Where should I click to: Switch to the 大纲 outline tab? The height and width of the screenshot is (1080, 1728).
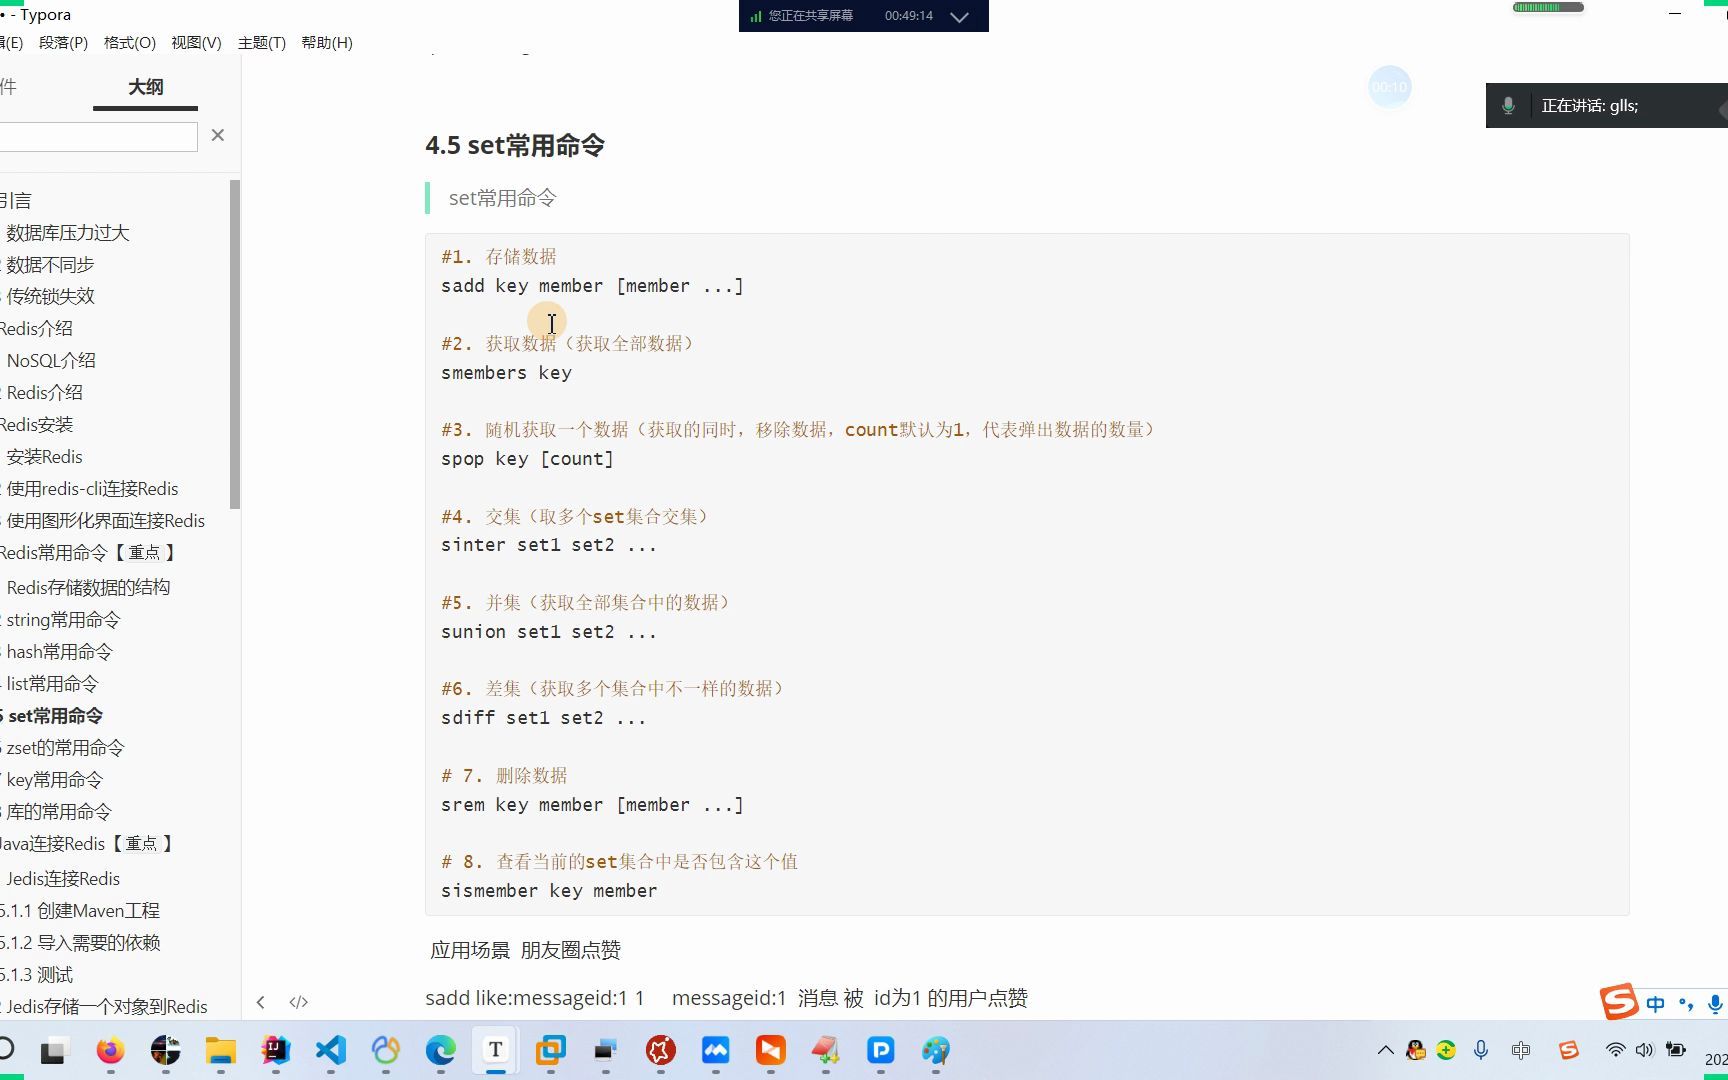tap(145, 87)
